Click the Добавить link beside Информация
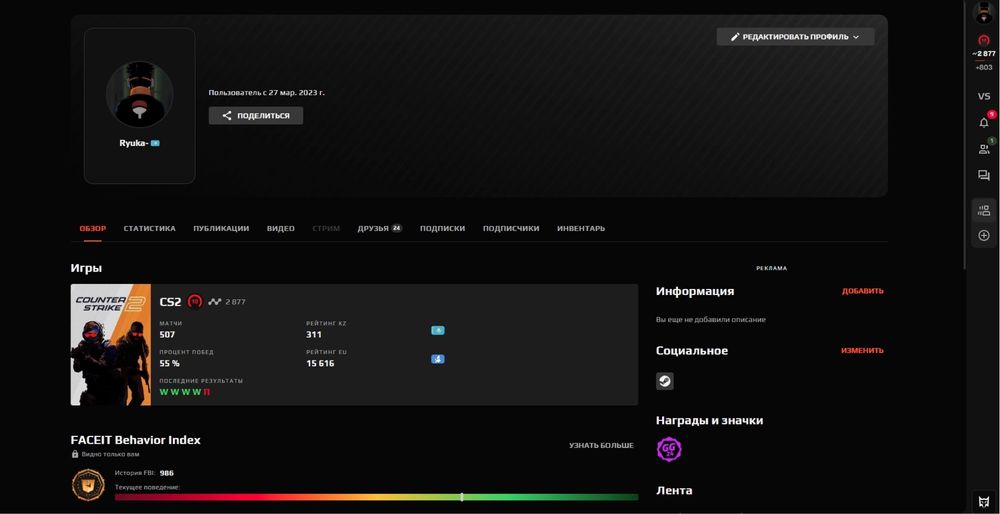This screenshot has width=1000, height=514. [x=863, y=291]
